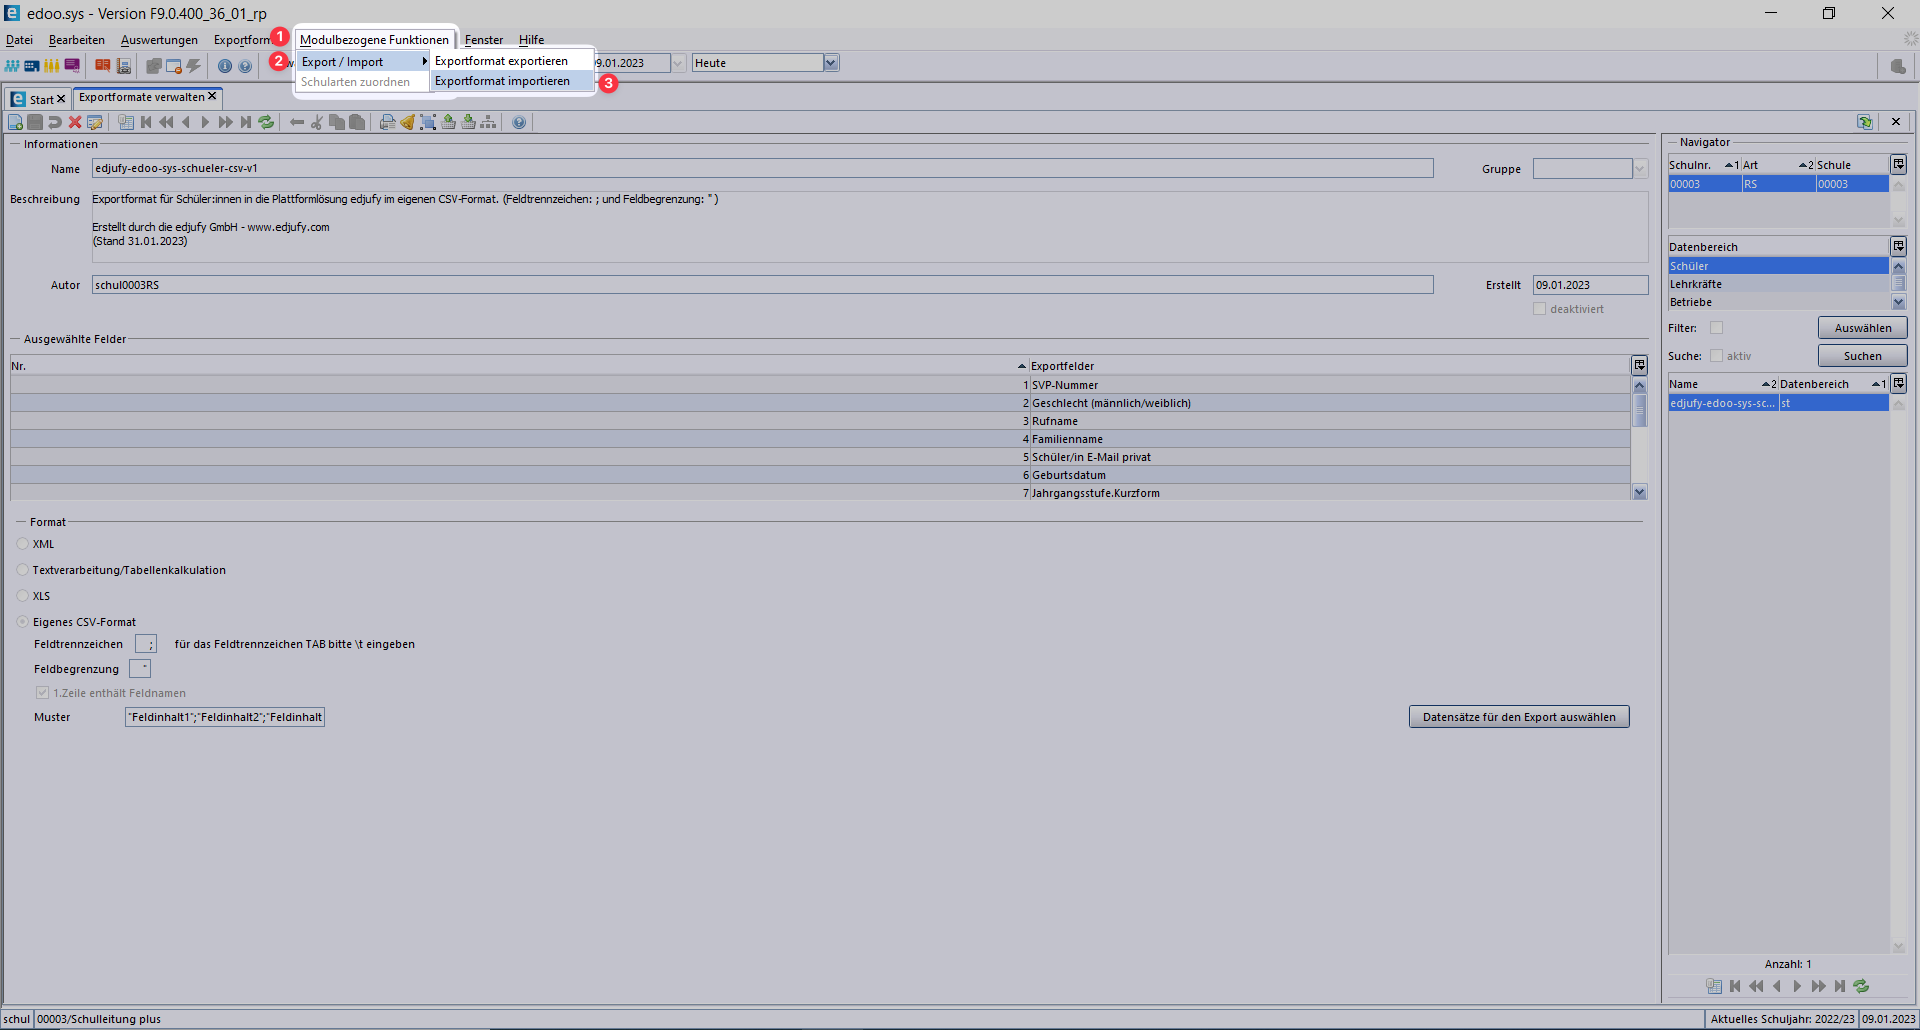Click the blue help question mark icon
This screenshot has height=1030, width=1920.
click(519, 122)
